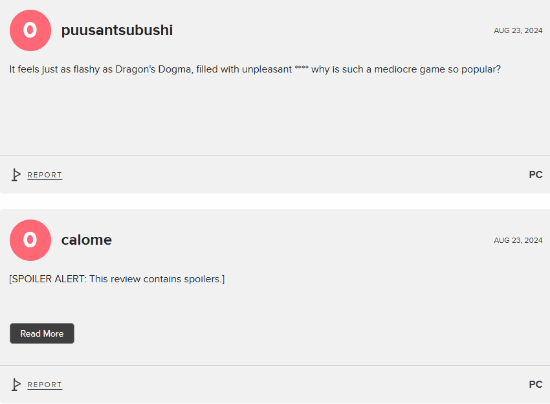Viewport: 550px width, 404px height.
Task: Click the divider line above calome's REPORT
Action: [275, 365]
